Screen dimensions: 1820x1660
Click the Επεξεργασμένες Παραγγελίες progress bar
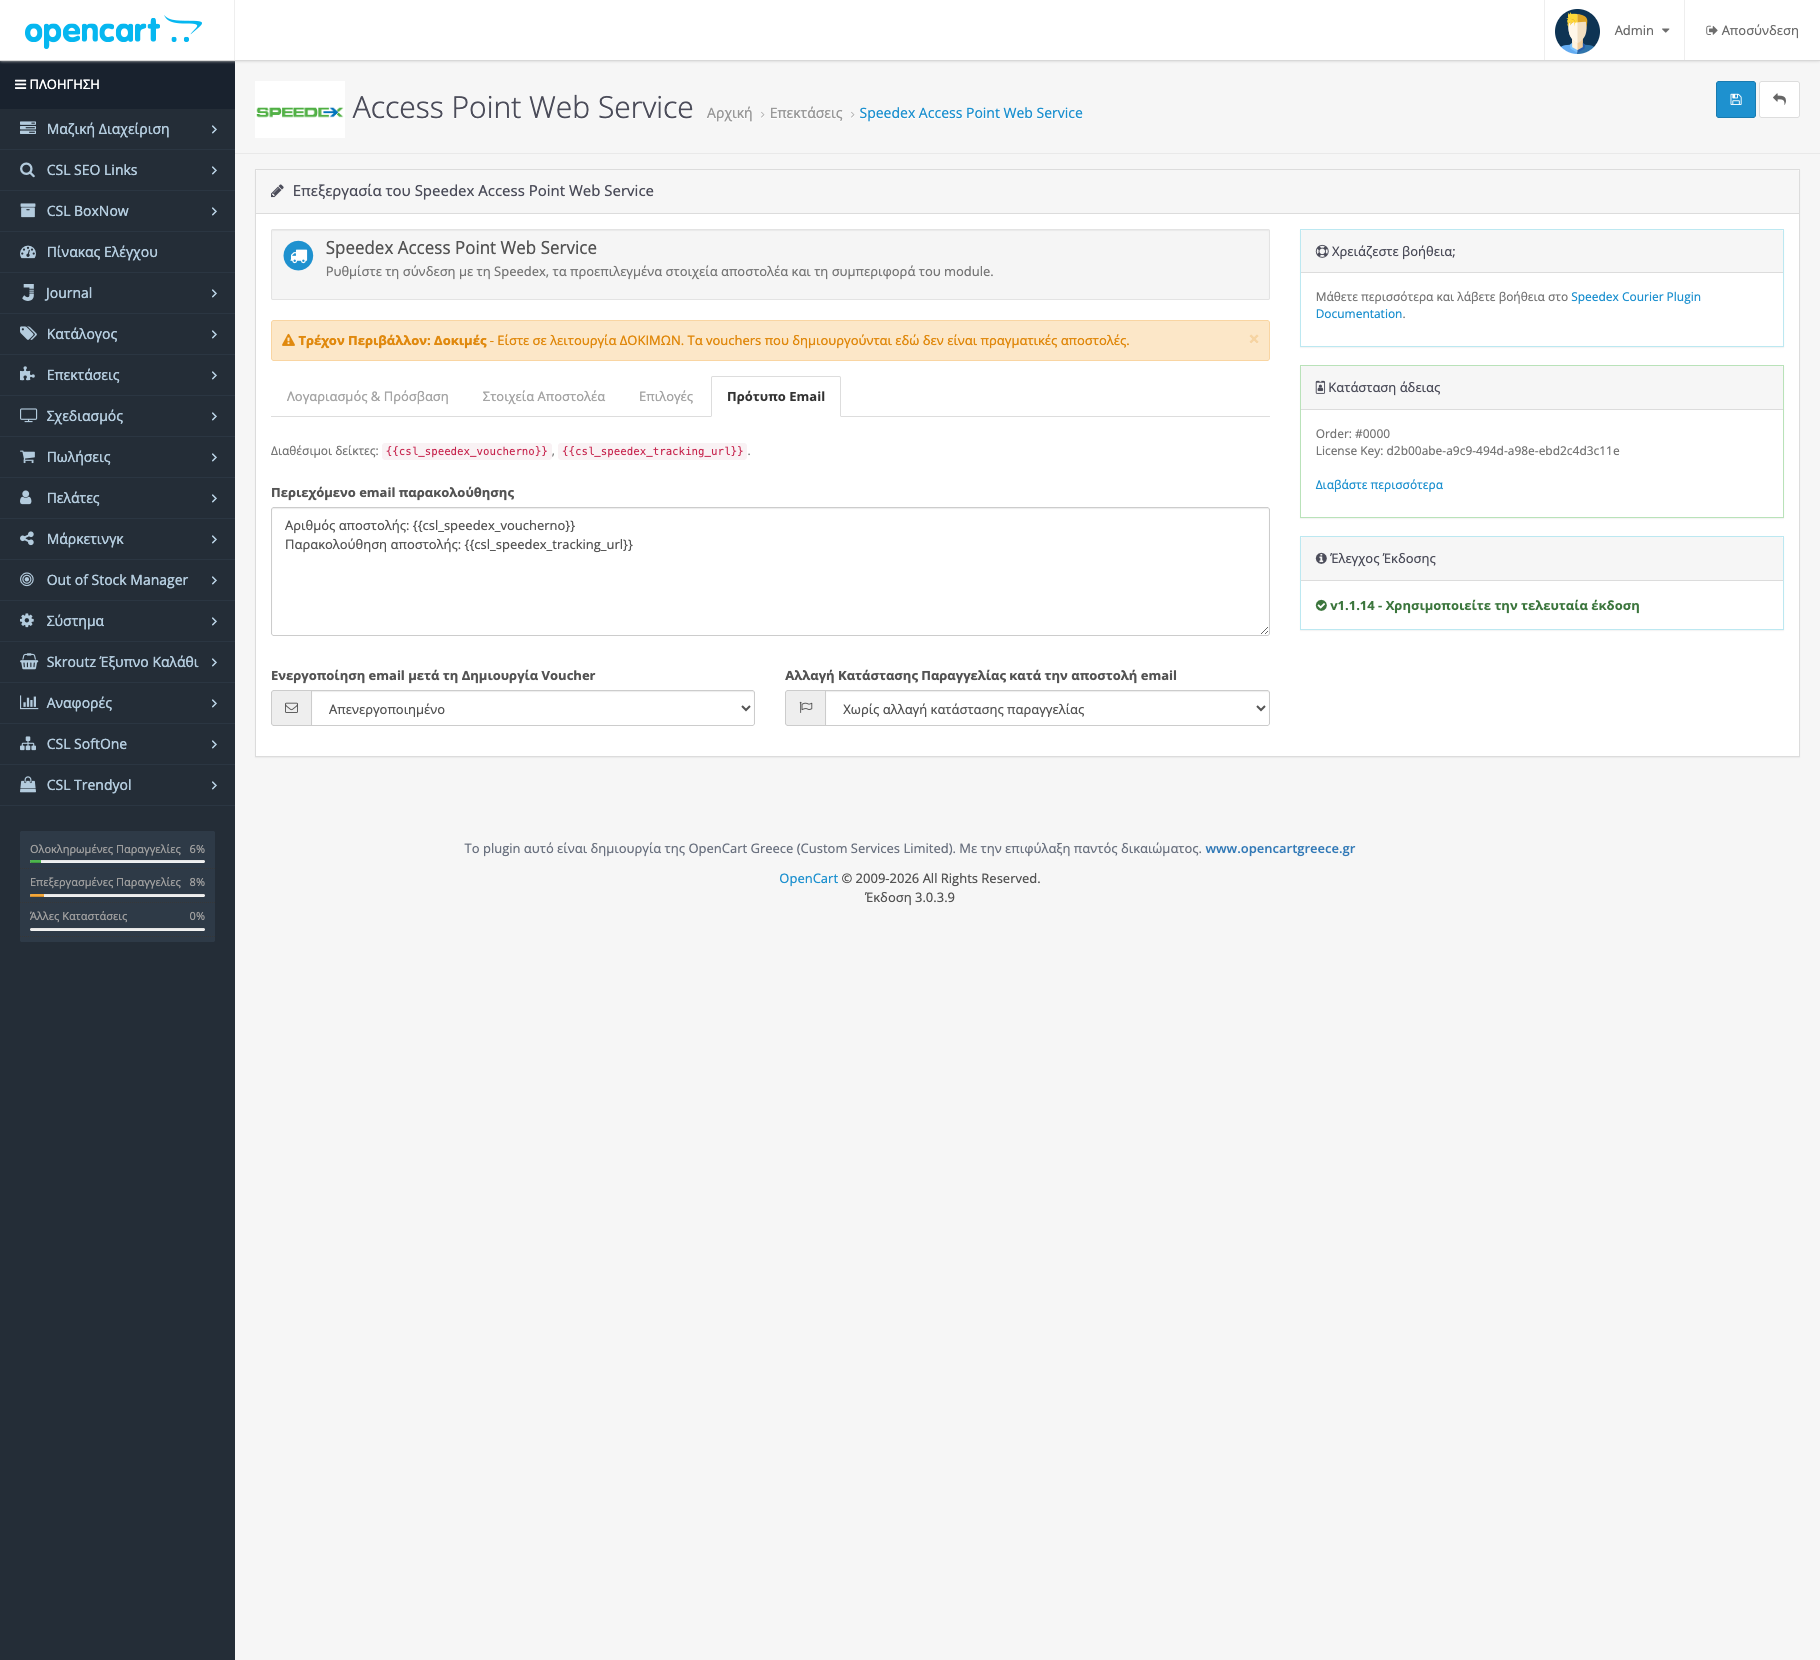(117, 895)
